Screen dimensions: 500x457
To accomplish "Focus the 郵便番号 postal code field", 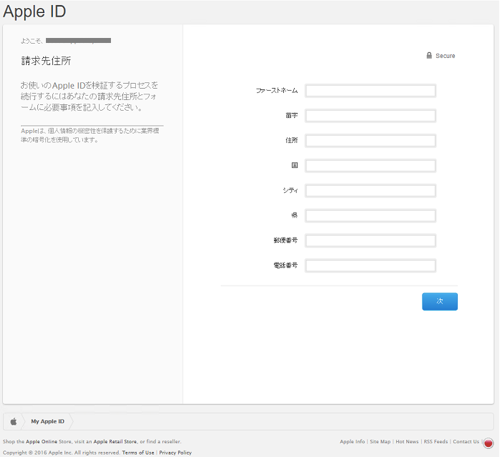I will [370, 241].
